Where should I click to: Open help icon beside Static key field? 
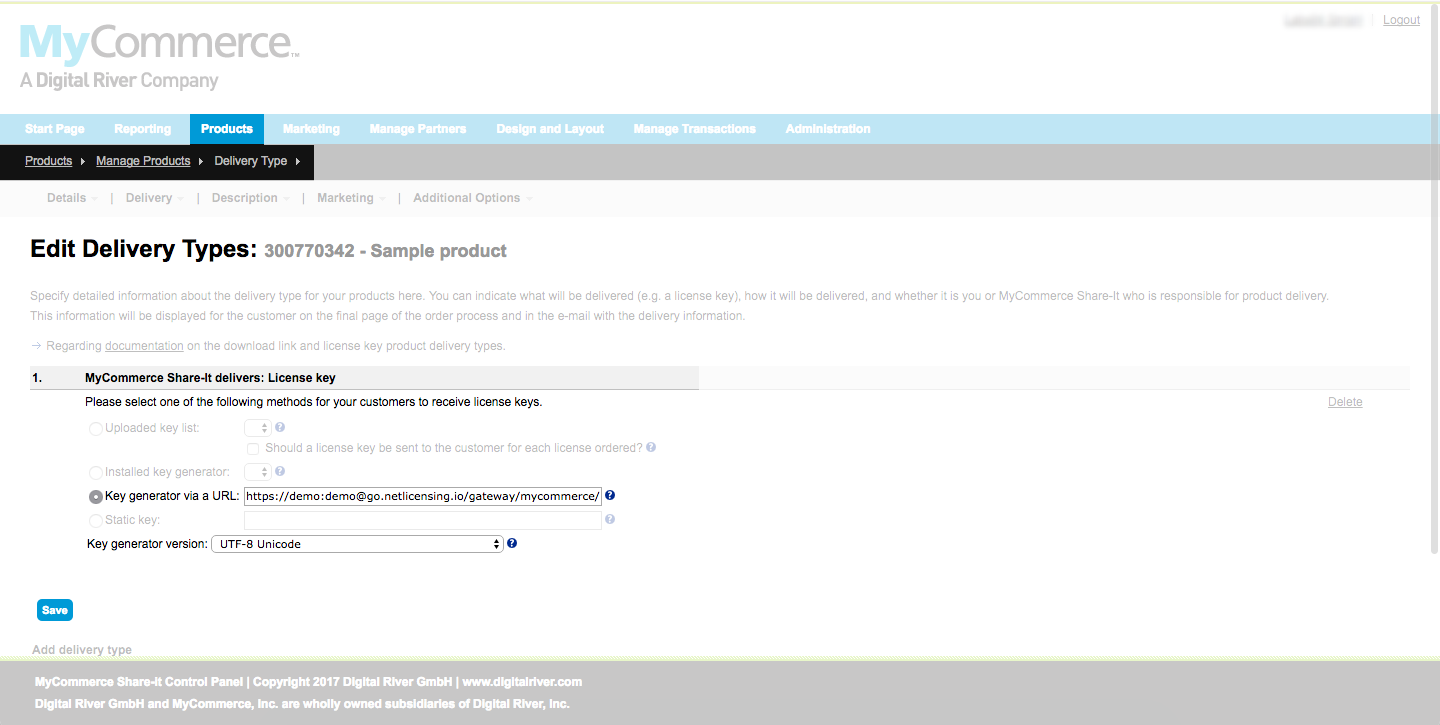pos(610,519)
